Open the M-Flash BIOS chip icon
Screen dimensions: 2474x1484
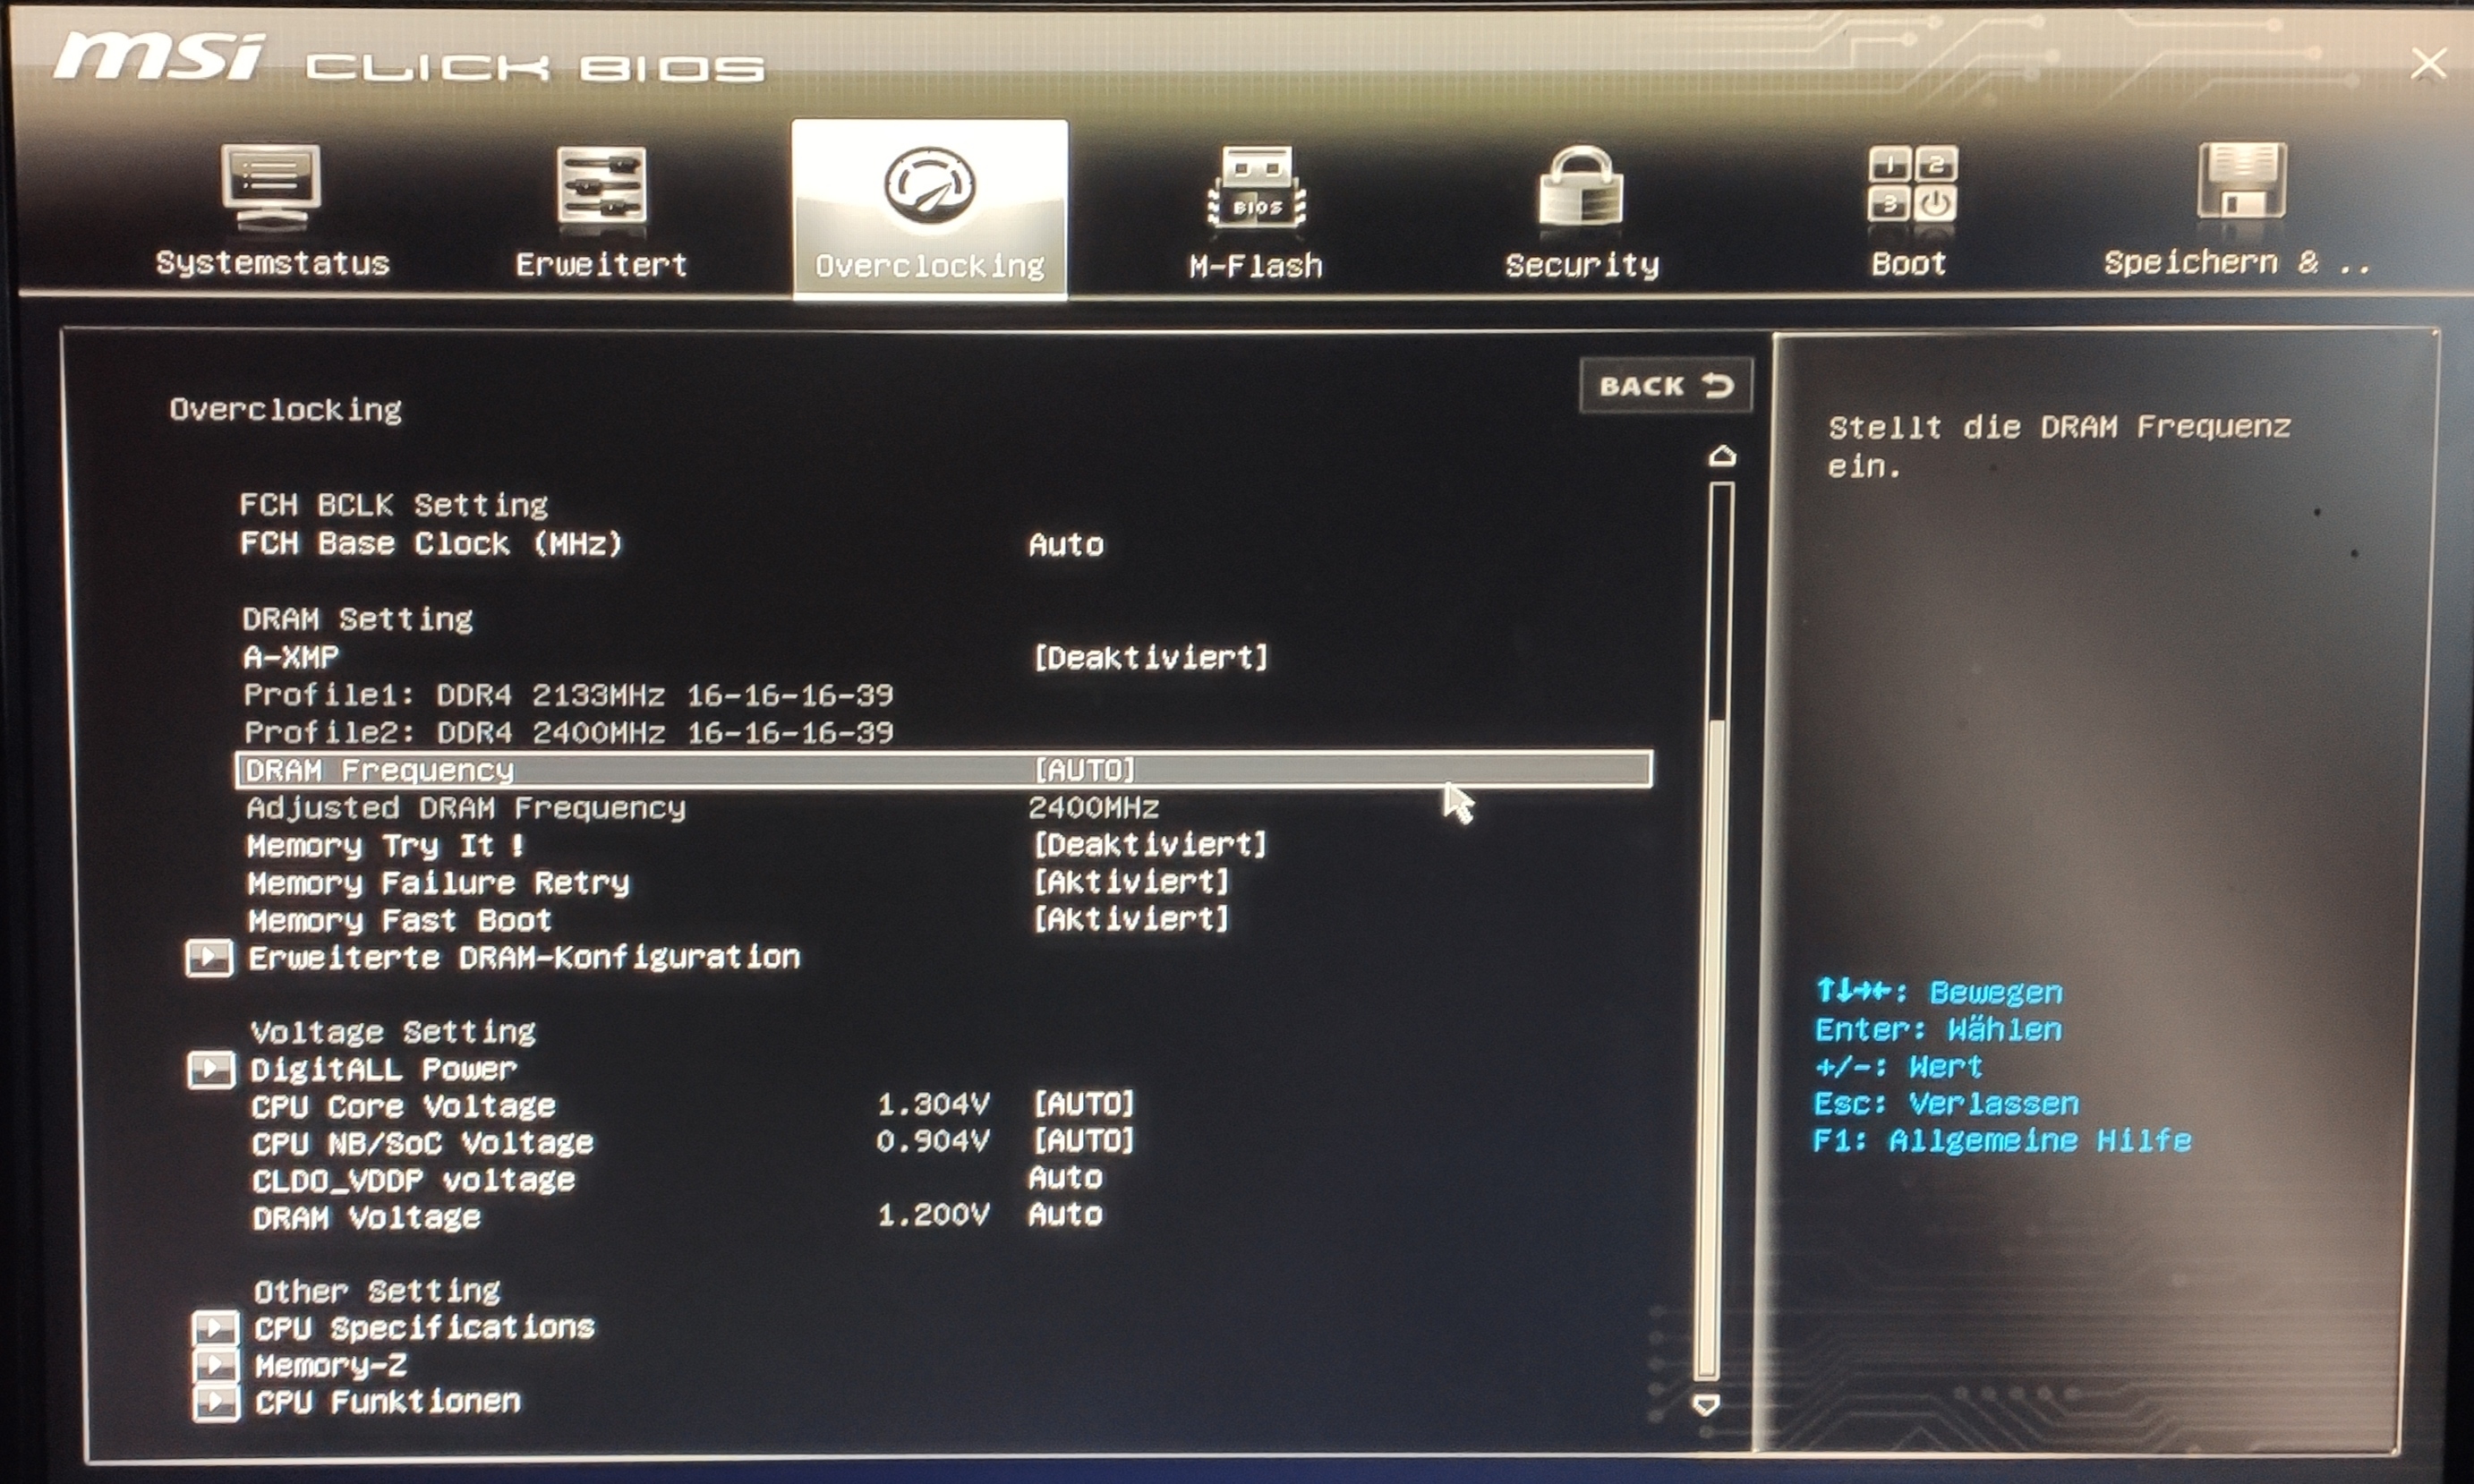pyautogui.click(x=1256, y=188)
